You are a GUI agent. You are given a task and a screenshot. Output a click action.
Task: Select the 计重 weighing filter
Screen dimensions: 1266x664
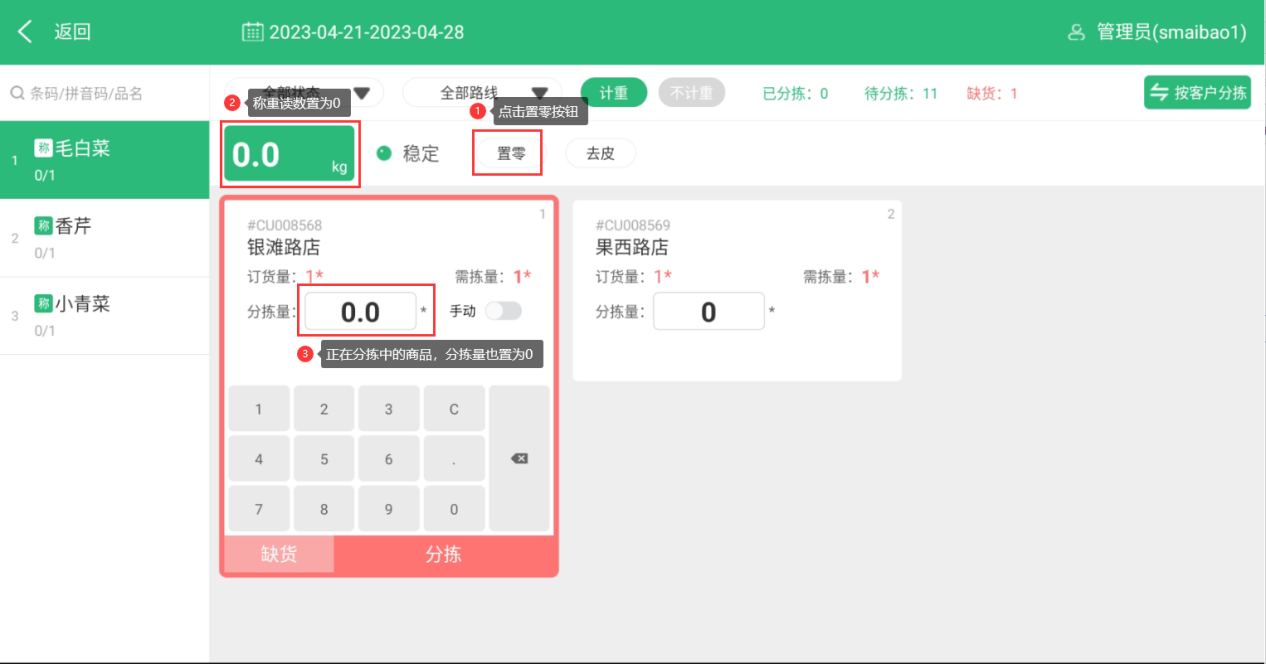pyautogui.click(x=614, y=93)
